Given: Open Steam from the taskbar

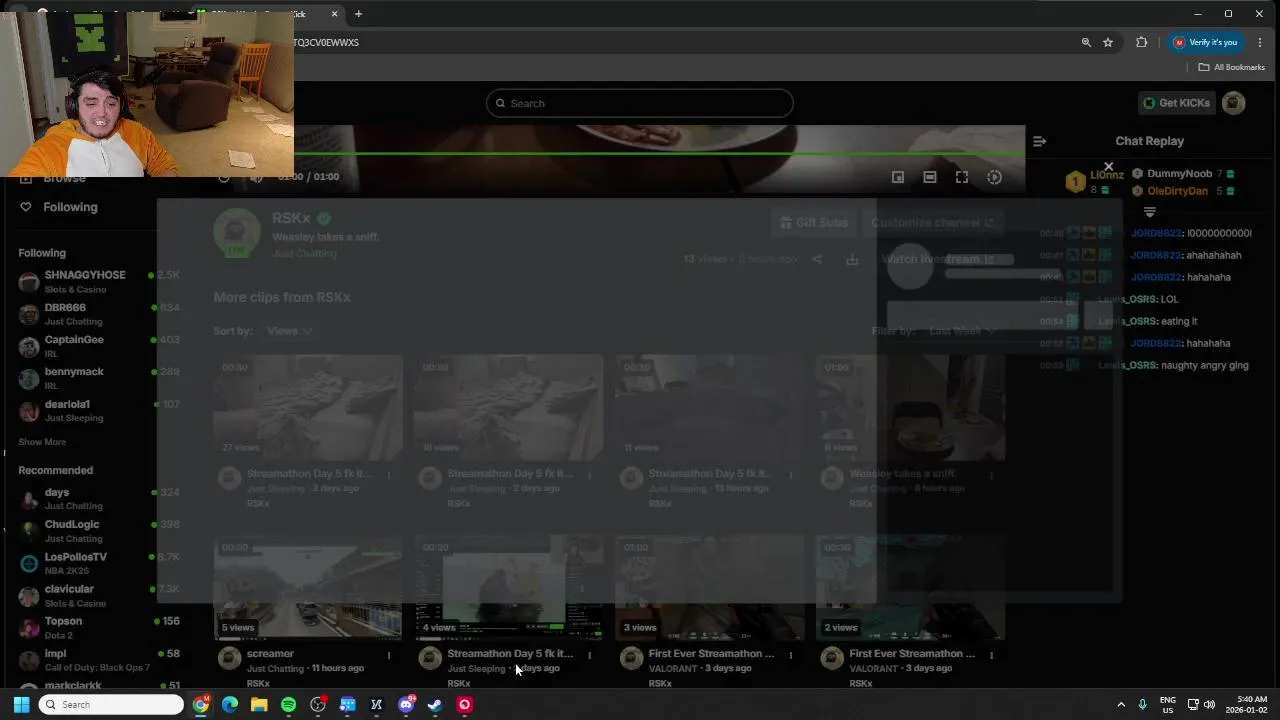Looking at the screenshot, I should pyautogui.click(x=435, y=705).
